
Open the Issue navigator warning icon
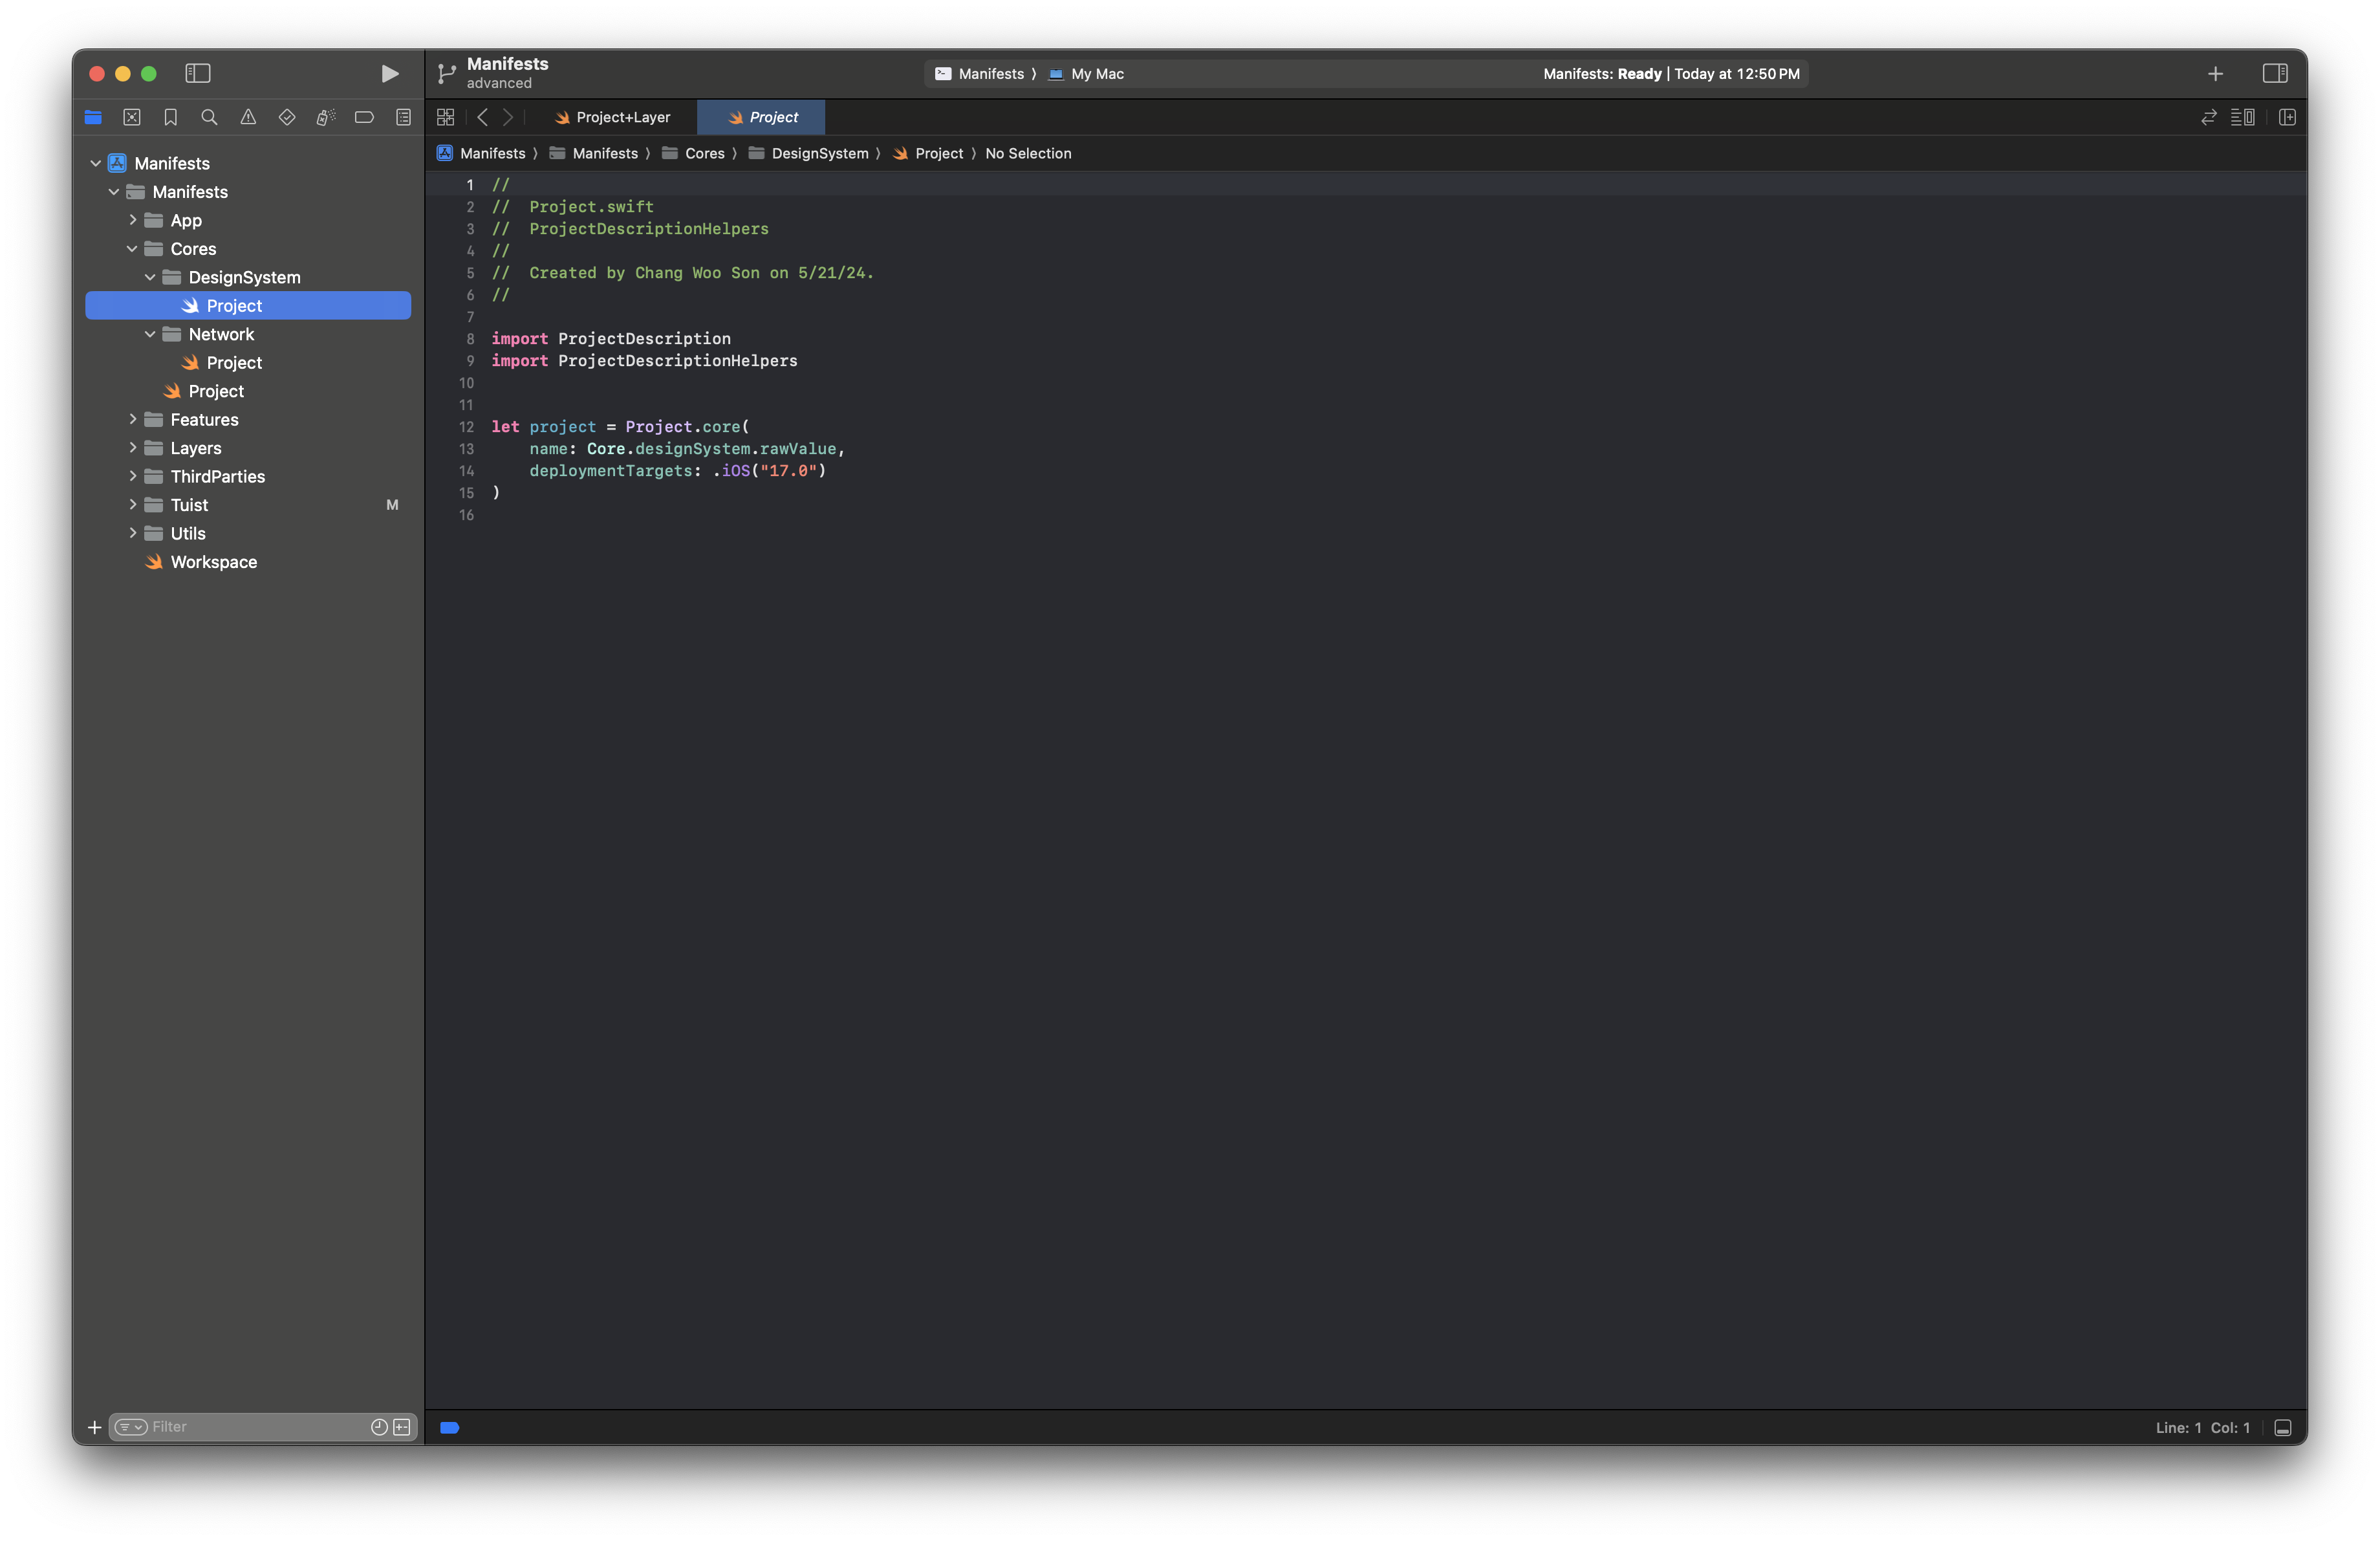click(x=248, y=117)
